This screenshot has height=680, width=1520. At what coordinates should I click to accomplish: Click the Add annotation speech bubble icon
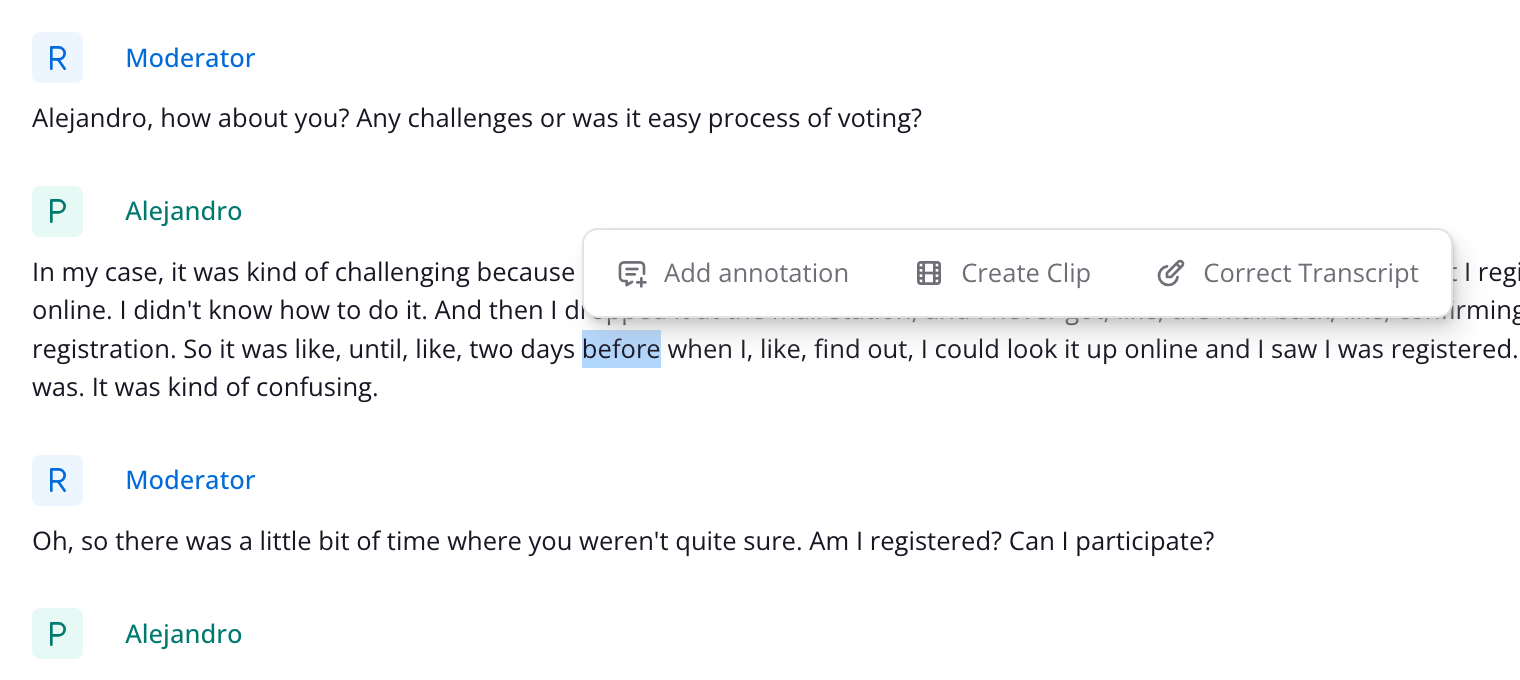[x=632, y=274]
